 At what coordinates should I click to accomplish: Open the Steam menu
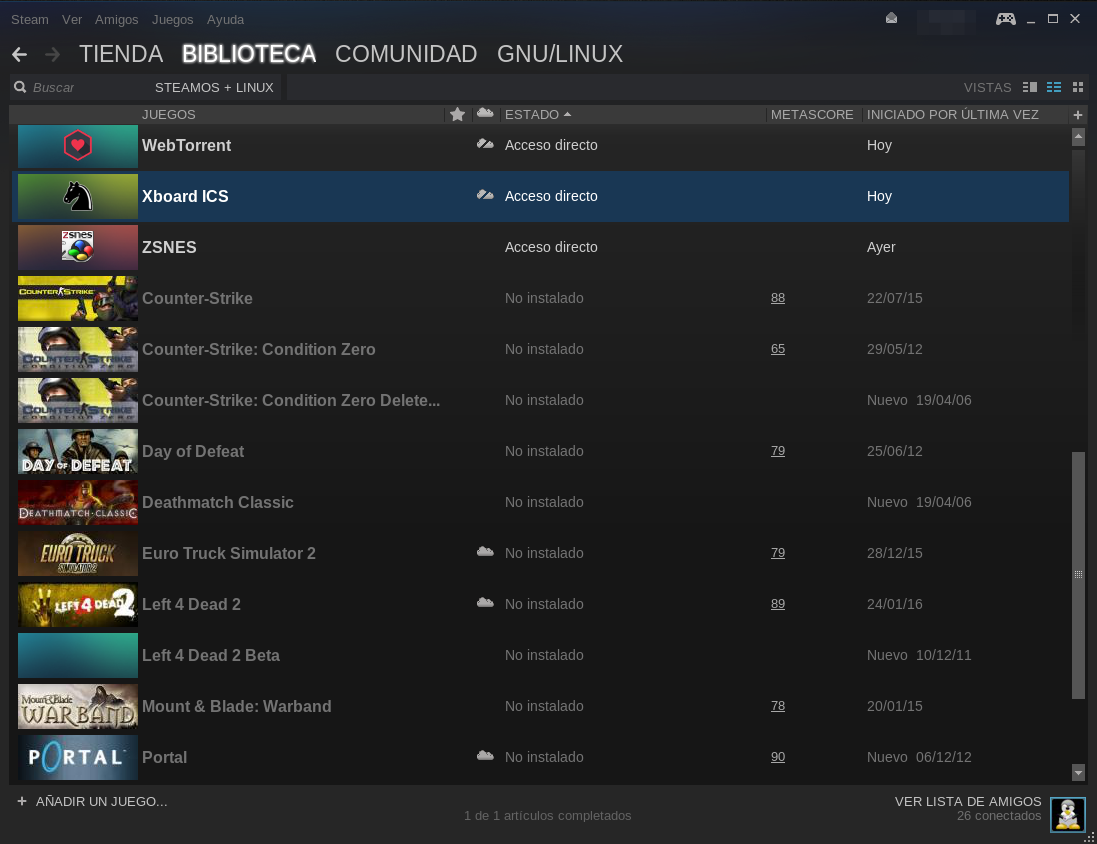(30, 20)
